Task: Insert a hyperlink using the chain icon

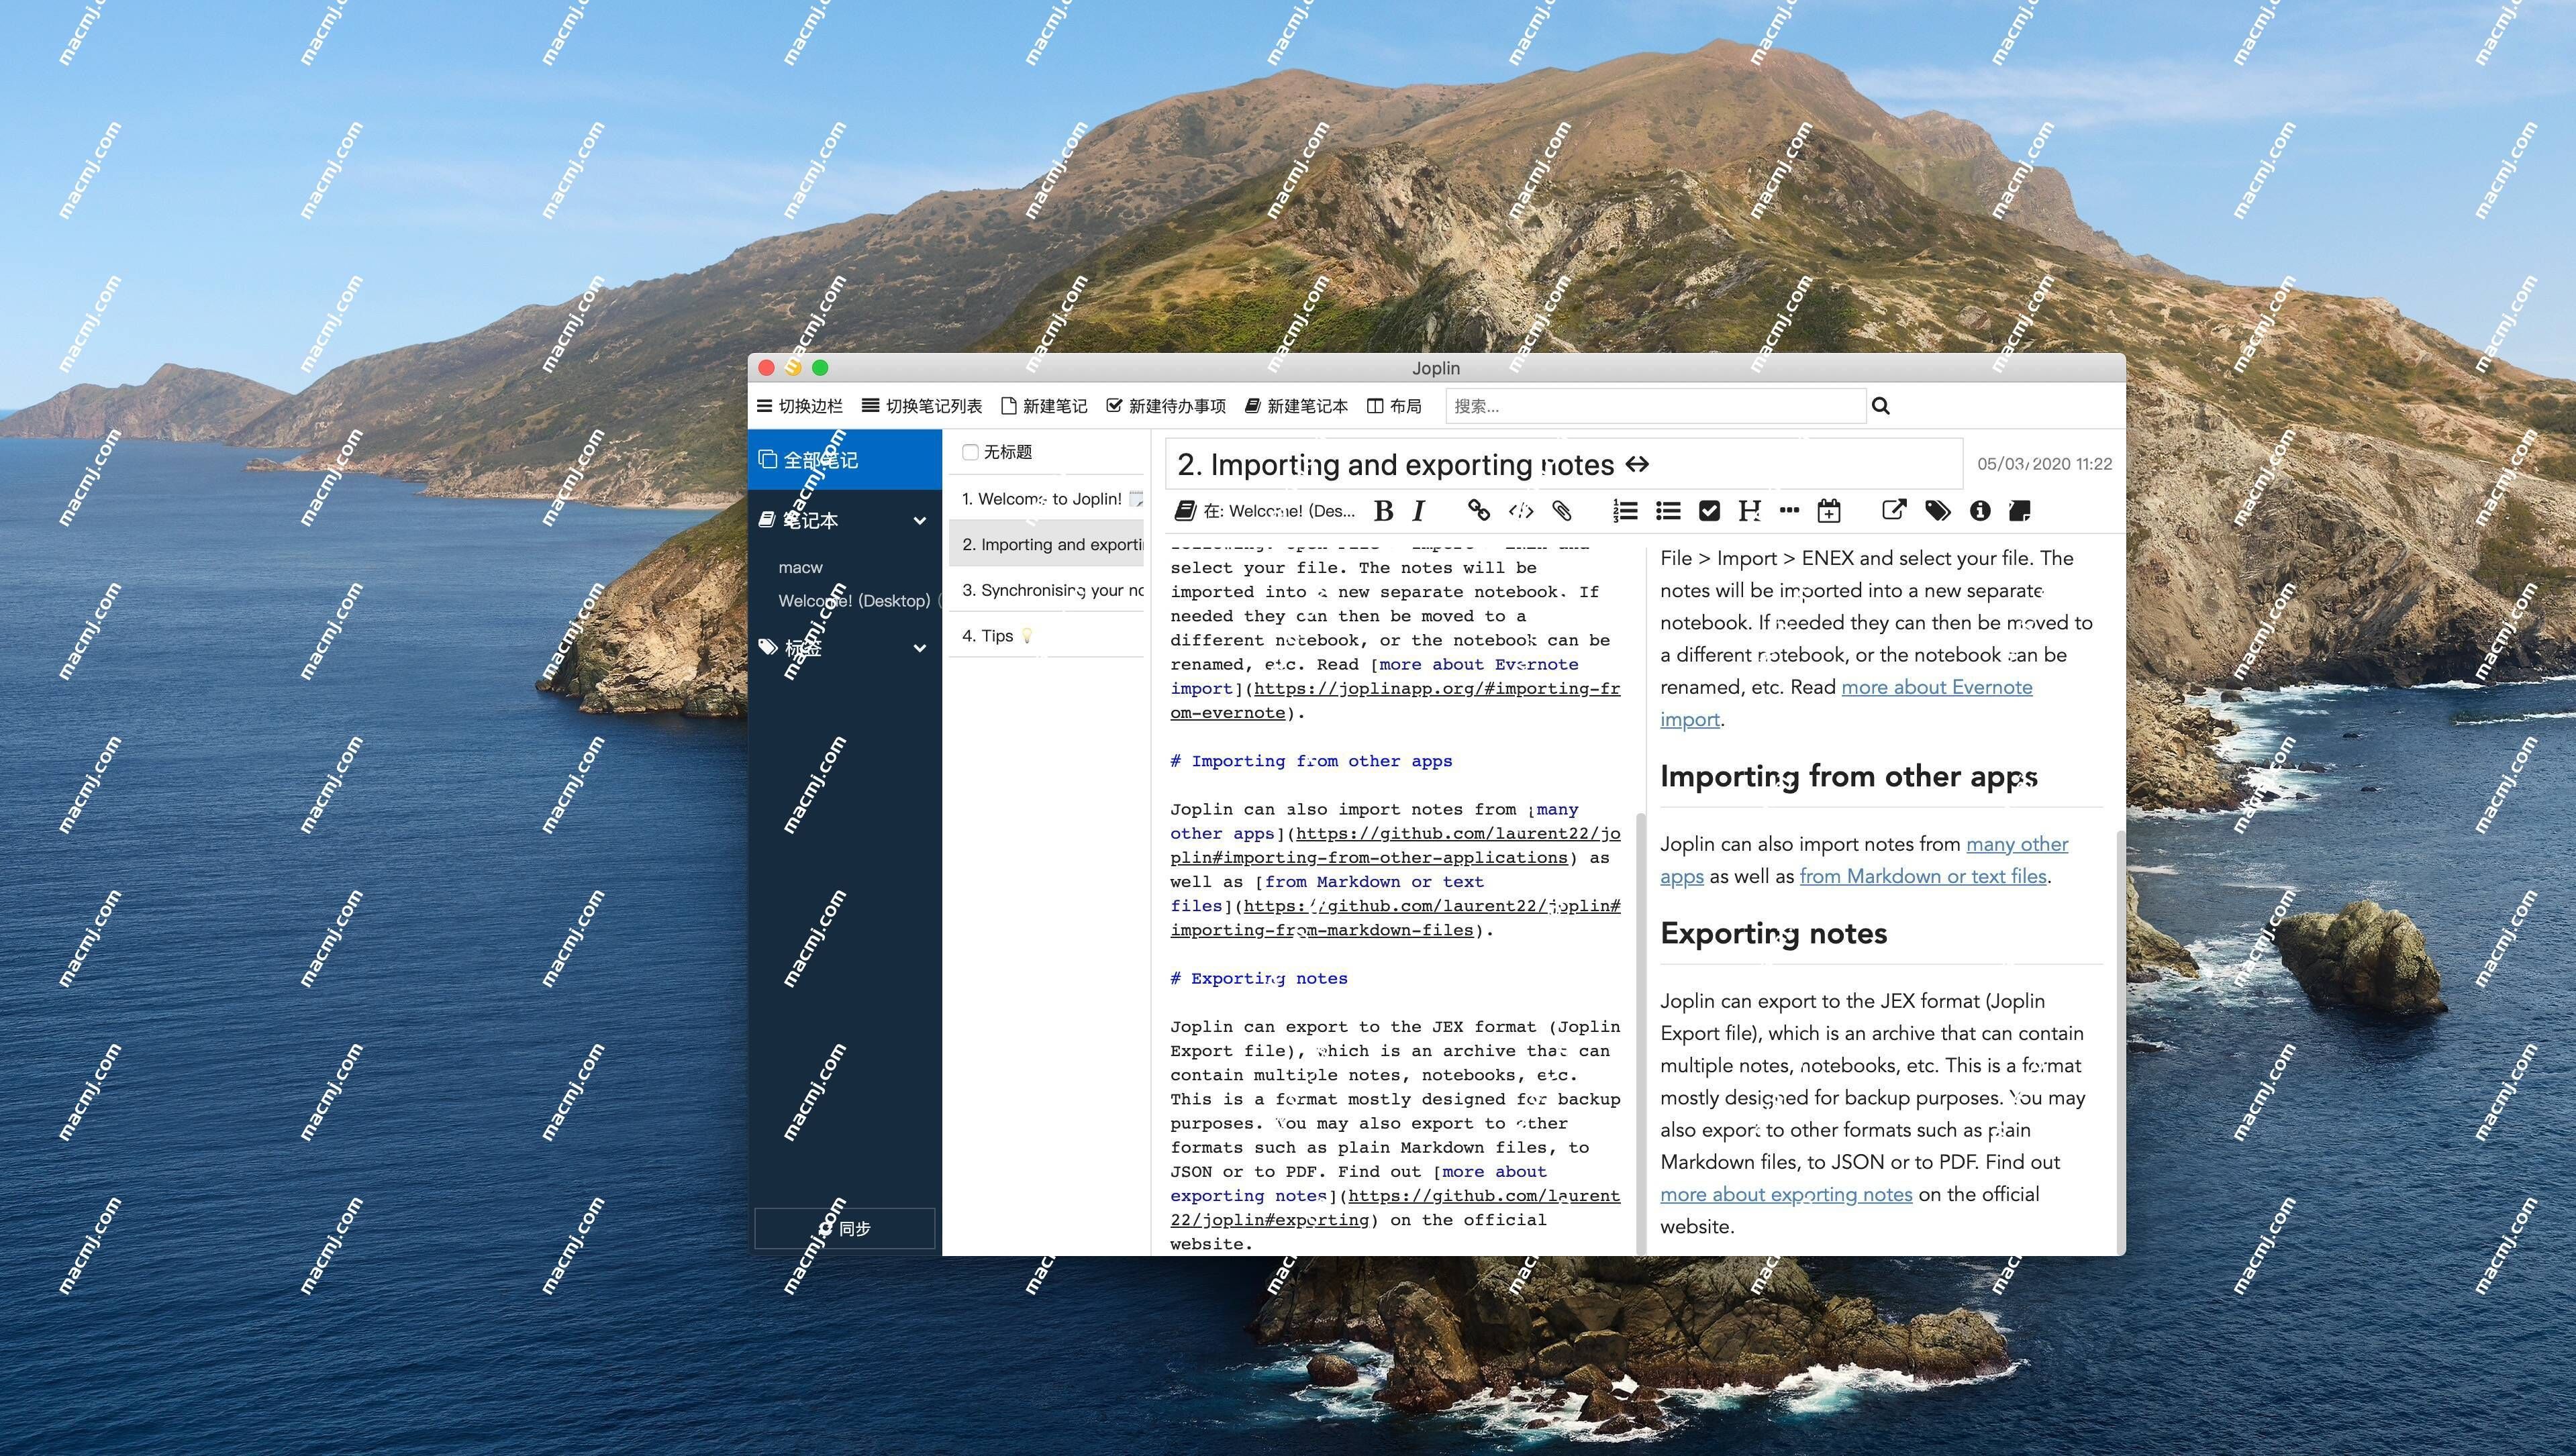Action: [x=1478, y=511]
